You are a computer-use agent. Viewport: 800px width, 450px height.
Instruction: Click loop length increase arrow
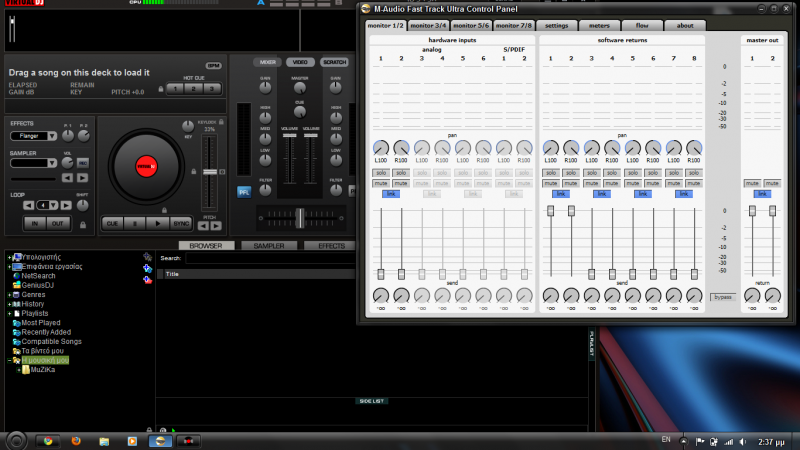(66, 205)
